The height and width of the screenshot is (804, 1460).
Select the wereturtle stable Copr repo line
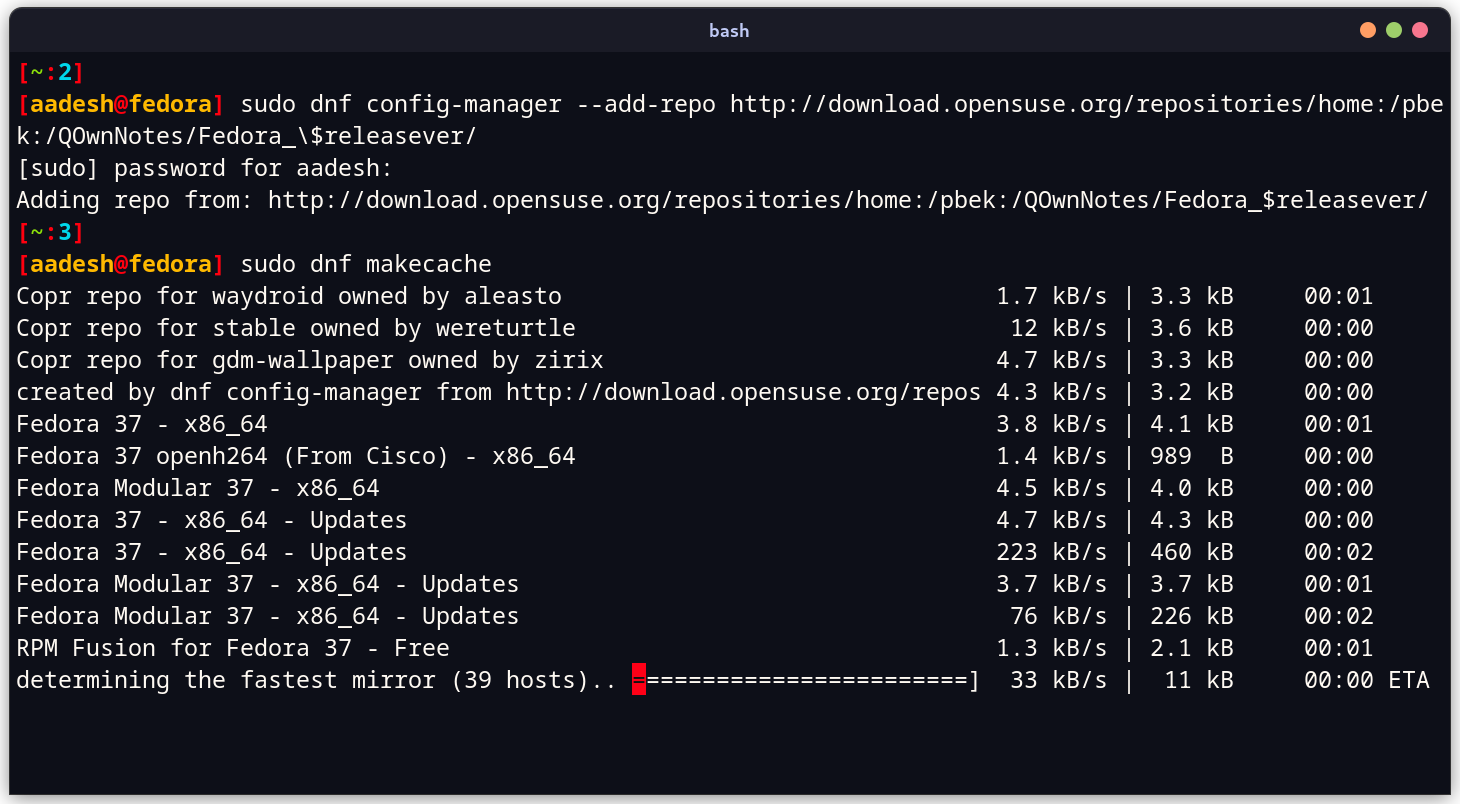(x=296, y=328)
